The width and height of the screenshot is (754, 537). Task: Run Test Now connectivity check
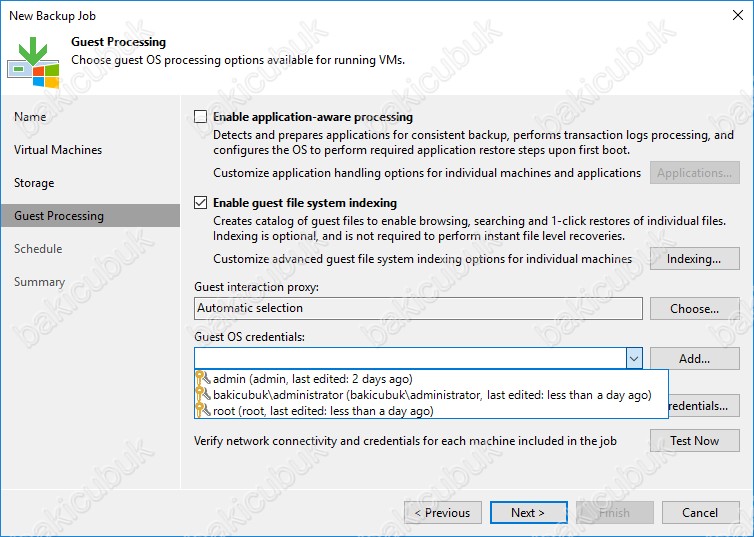pyautogui.click(x=695, y=440)
